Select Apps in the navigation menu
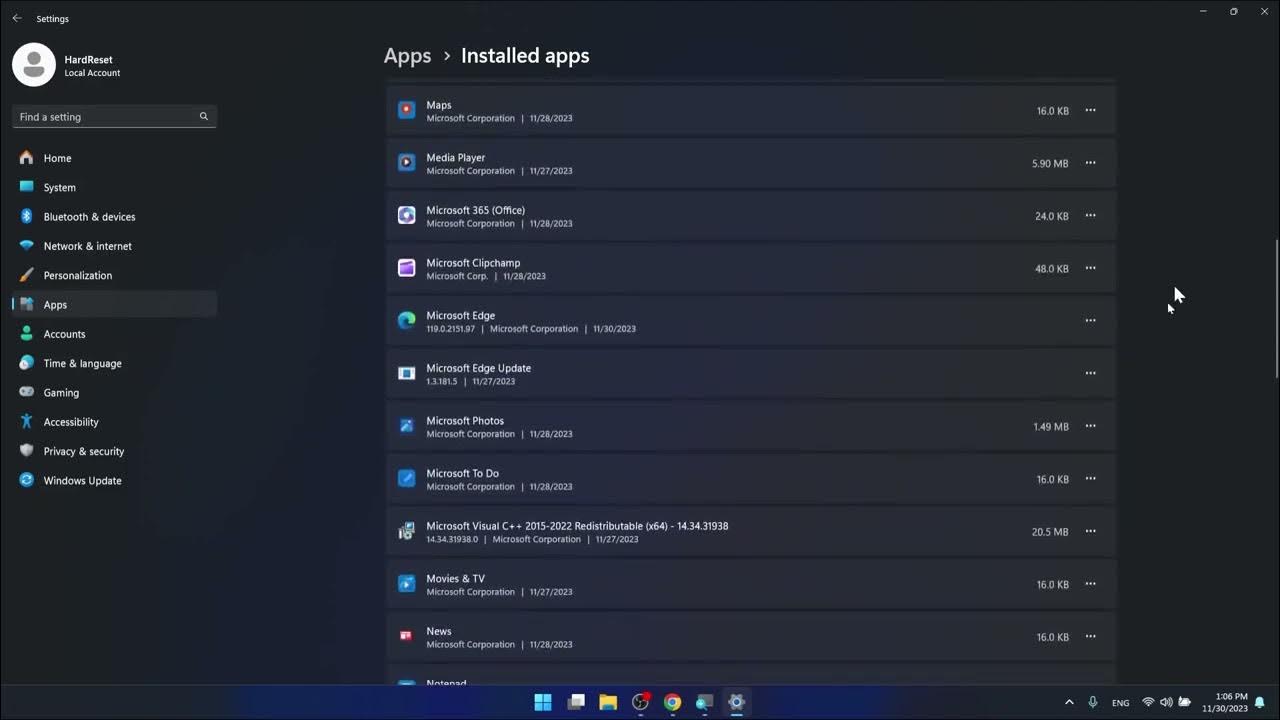 tap(55, 304)
